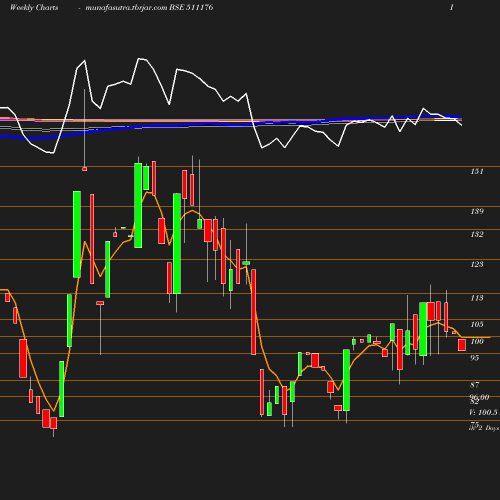This screenshot has height=500, width=500.
Task: Click the "Days" label at bottom right
Action: [x=492, y=428]
